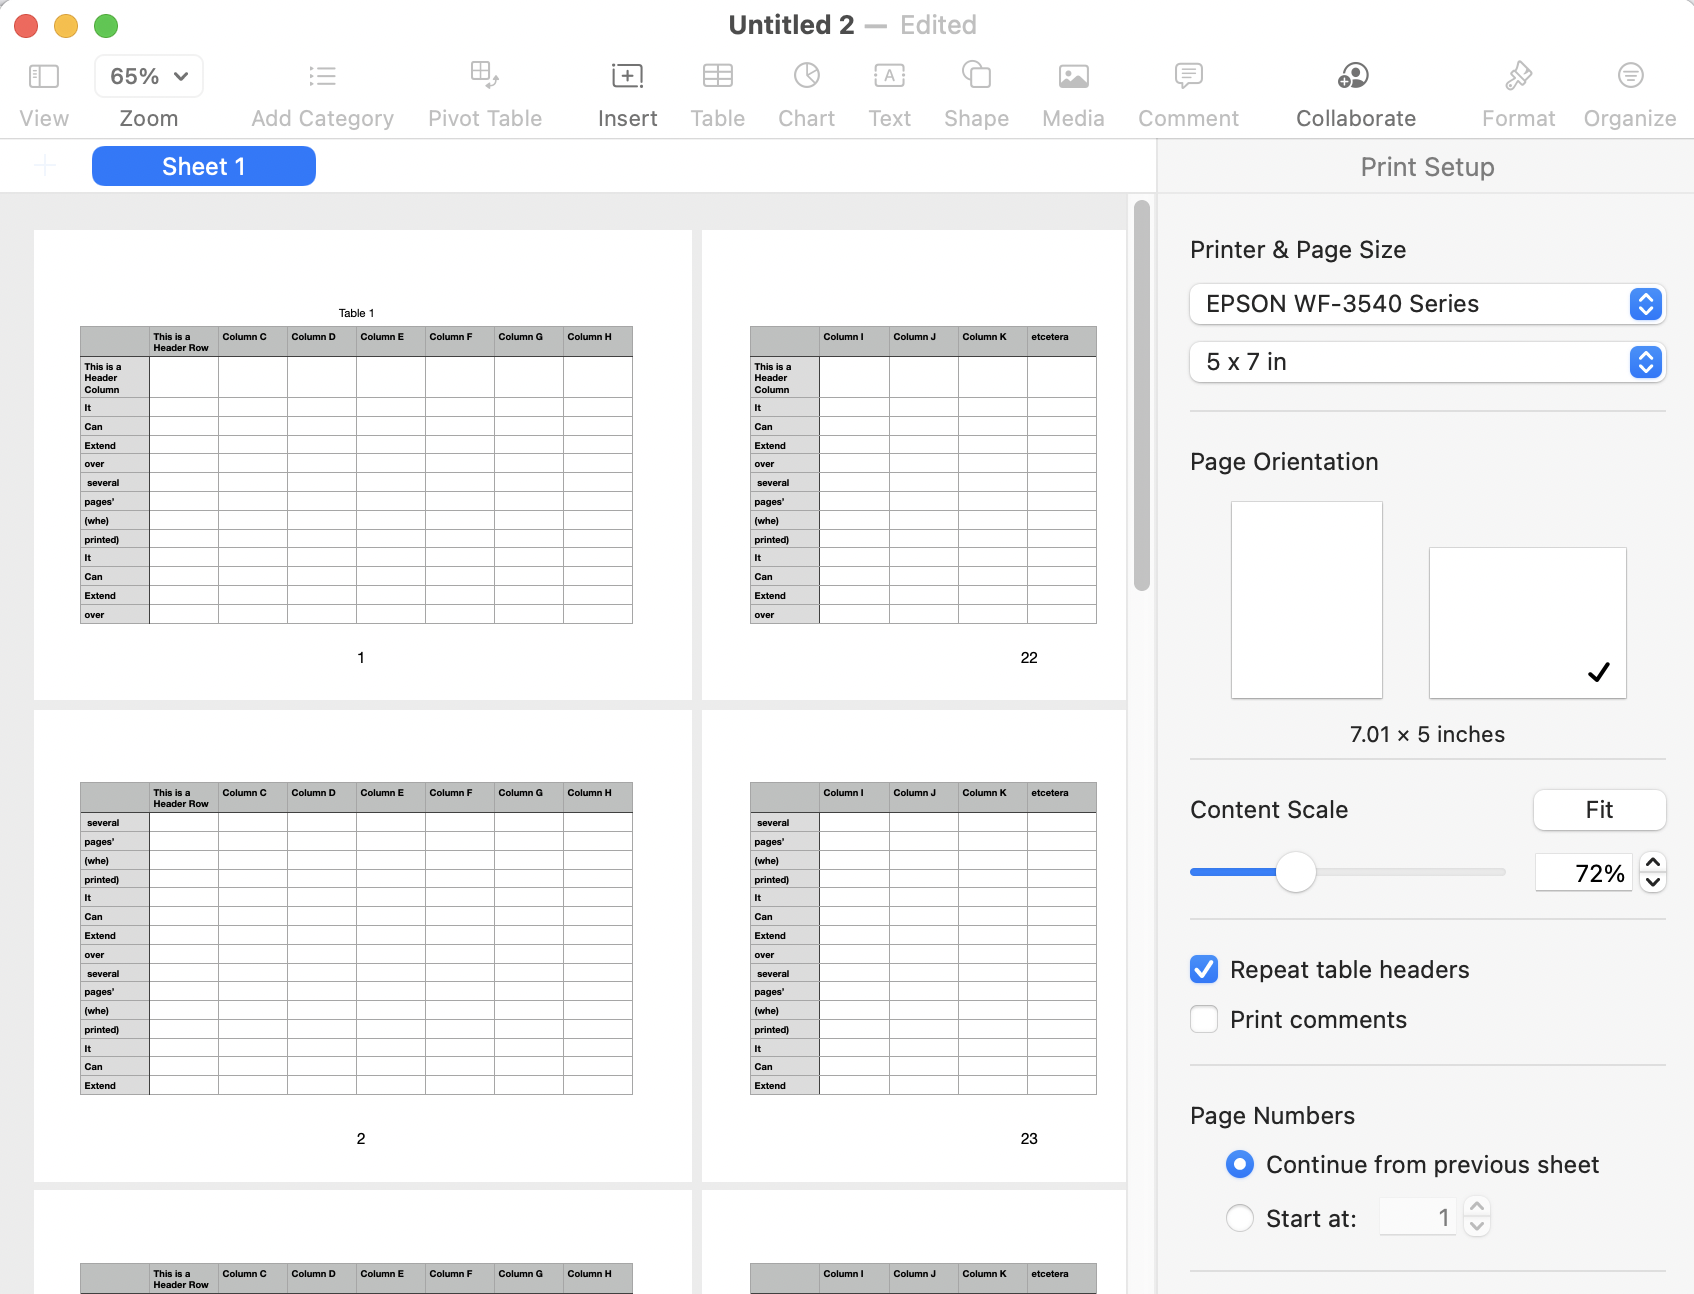Decrease Start at number with down arrow
Image resolution: width=1694 pixels, height=1294 pixels.
click(x=1477, y=1227)
